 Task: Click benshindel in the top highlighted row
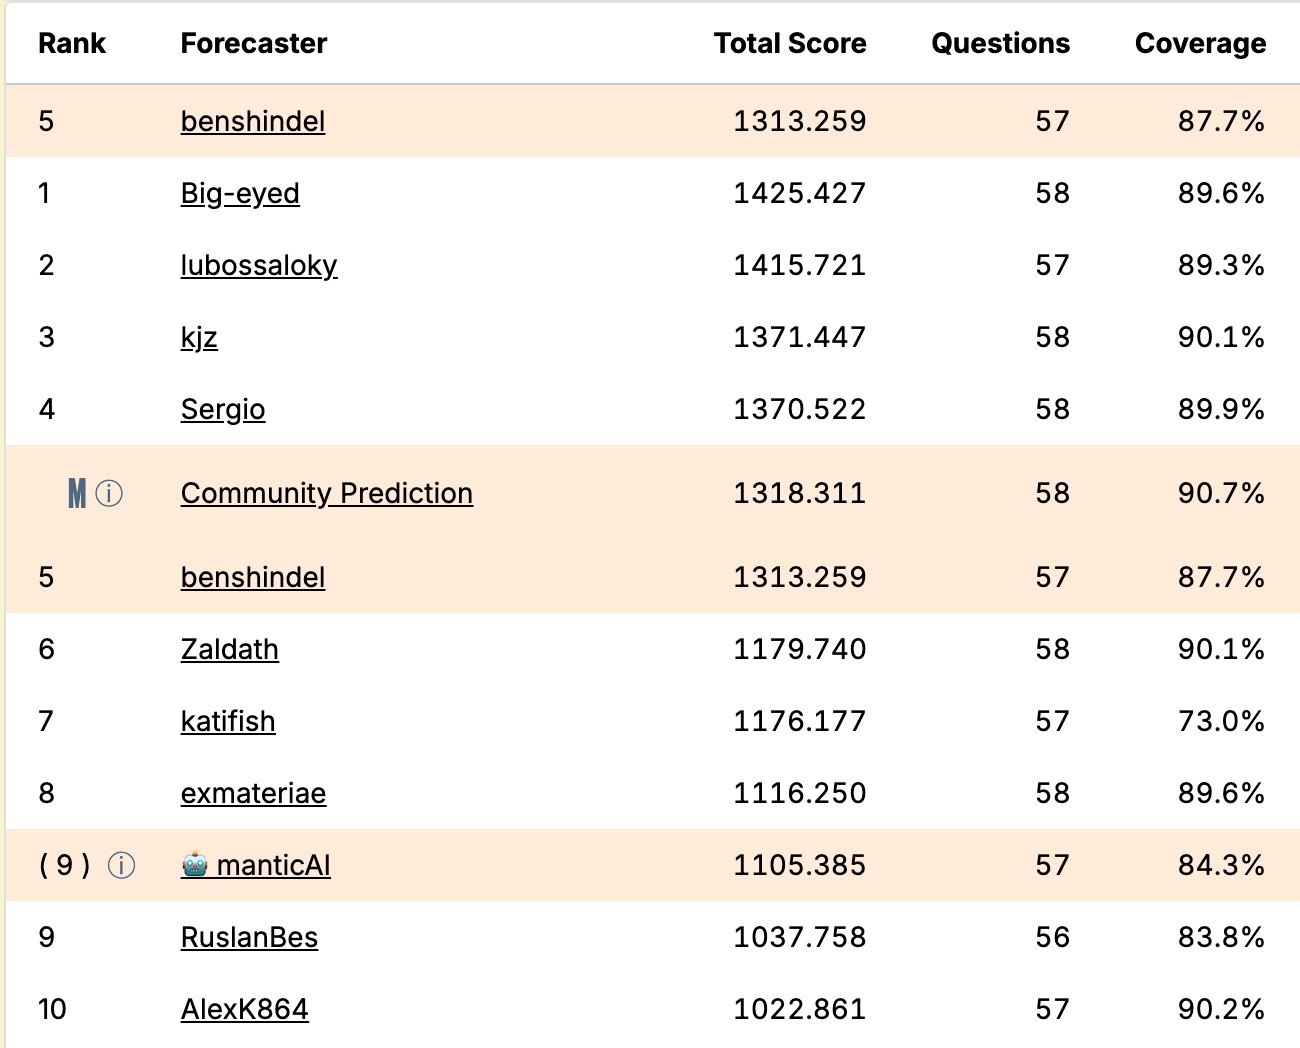click(253, 121)
